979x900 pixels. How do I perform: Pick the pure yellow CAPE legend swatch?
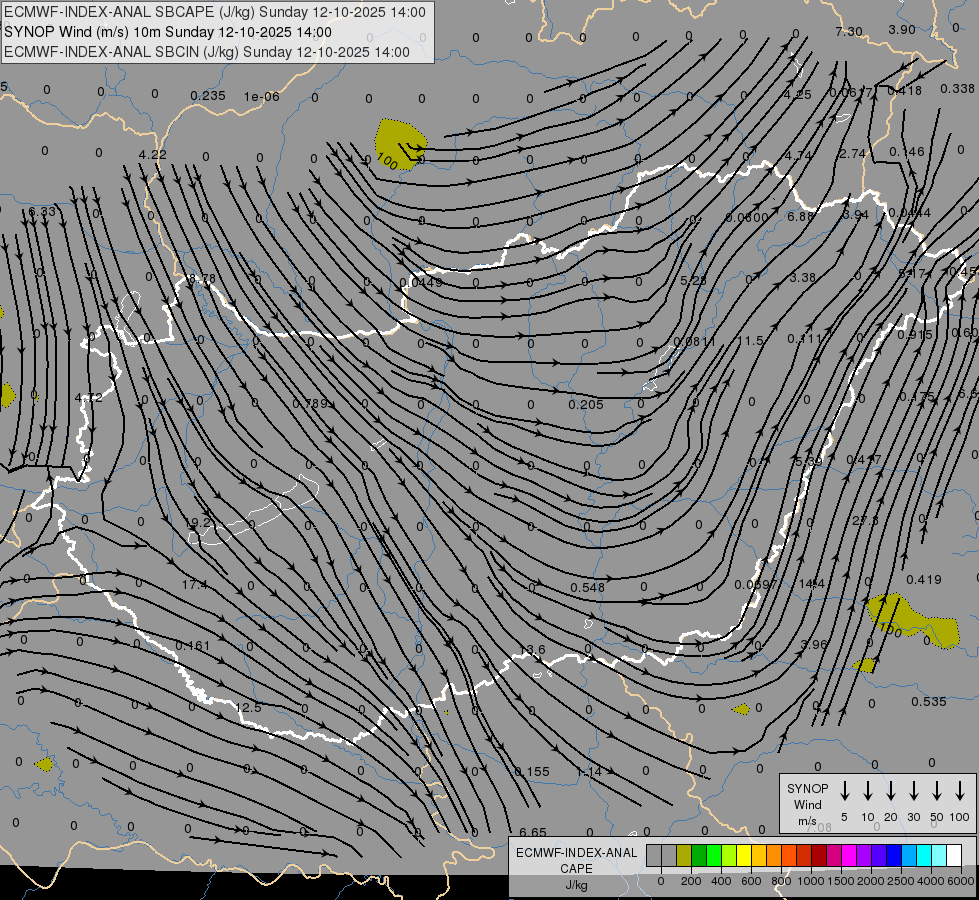pos(744,855)
